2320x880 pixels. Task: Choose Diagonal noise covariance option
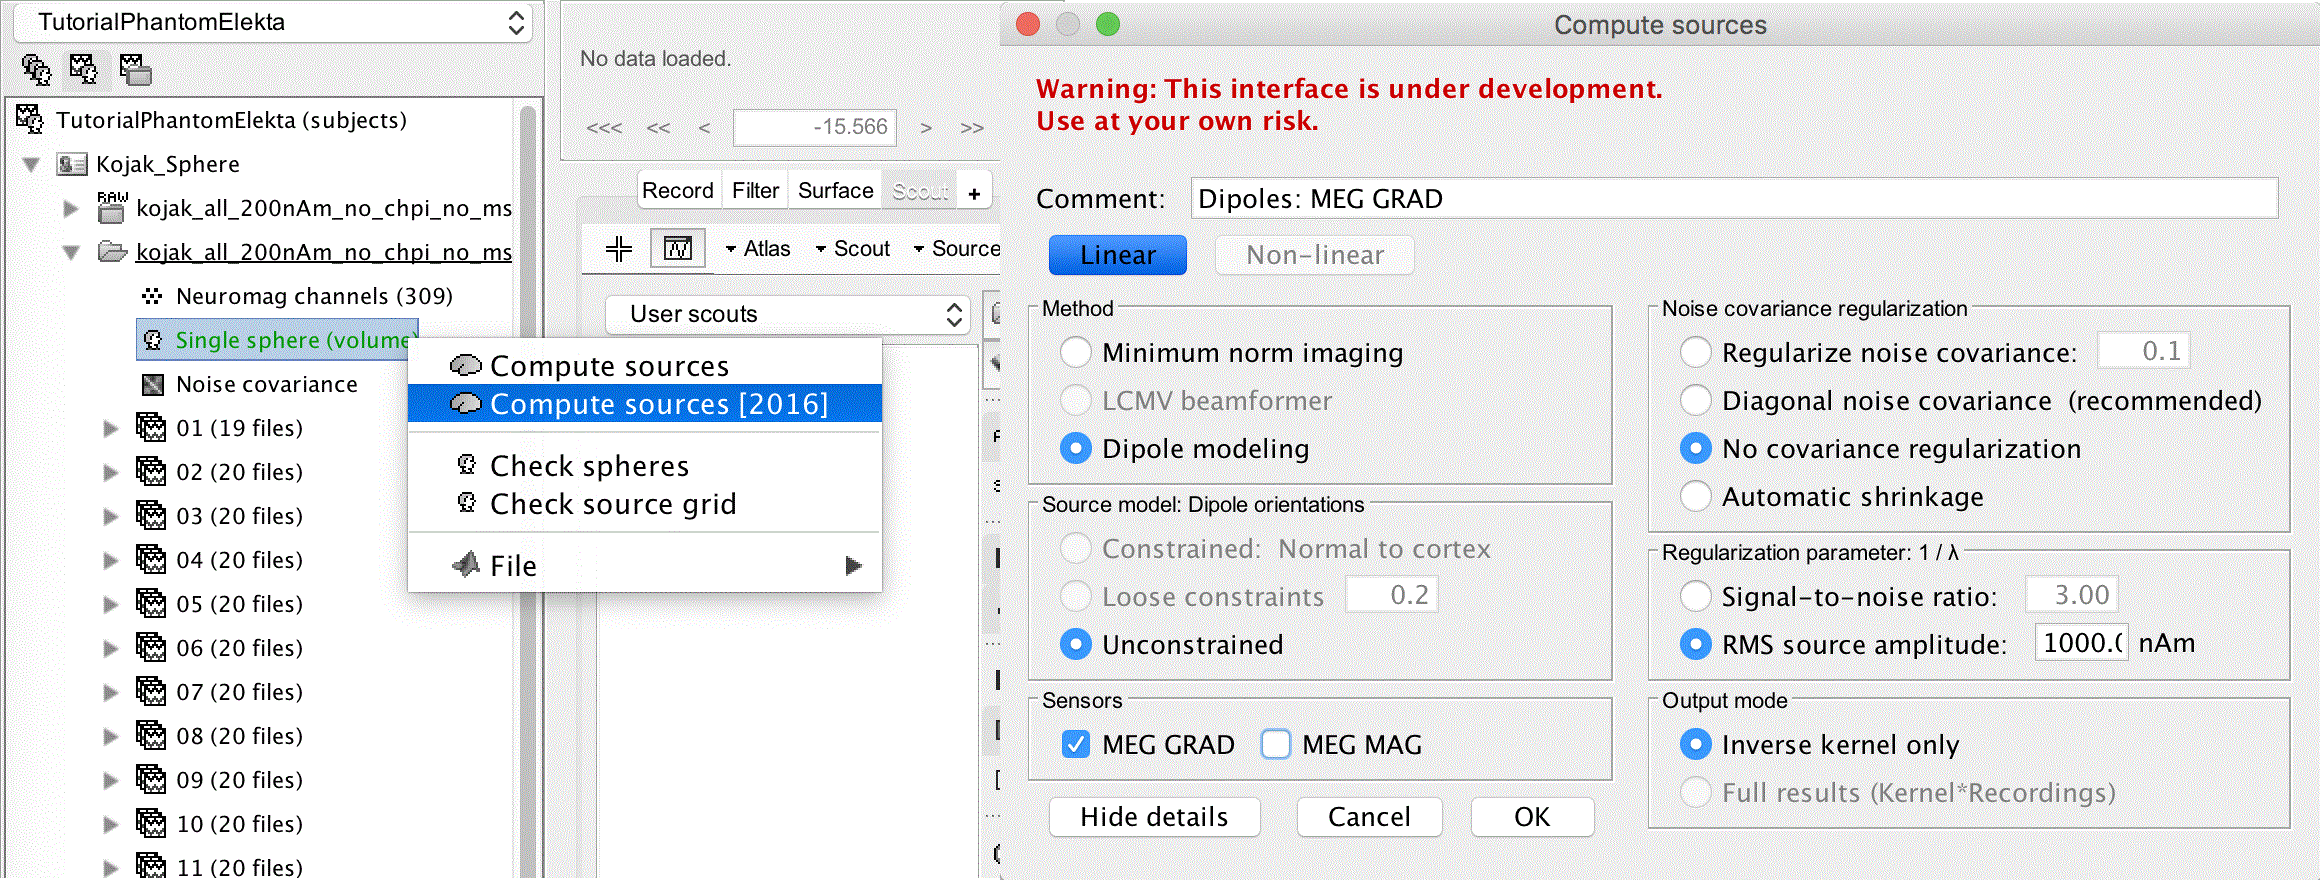pyautogui.click(x=1696, y=400)
